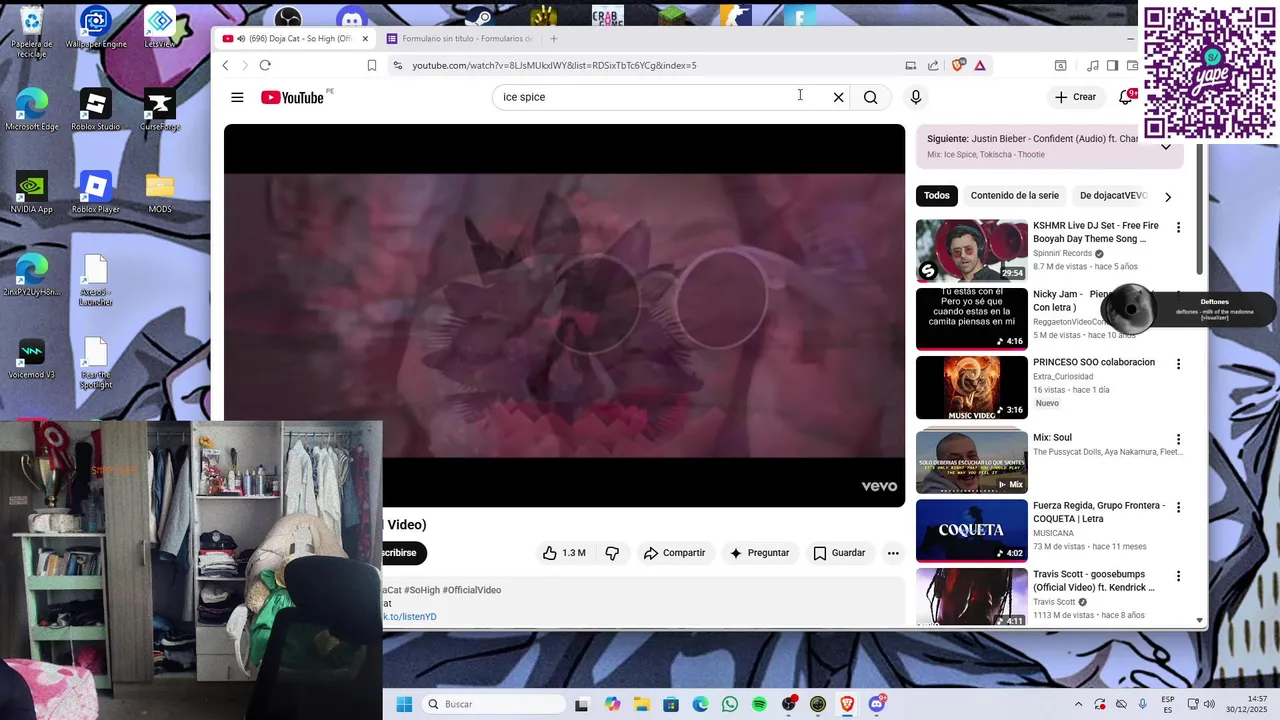Open File Explorer from the taskbar
The width and height of the screenshot is (1280, 720).
point(641,704)
